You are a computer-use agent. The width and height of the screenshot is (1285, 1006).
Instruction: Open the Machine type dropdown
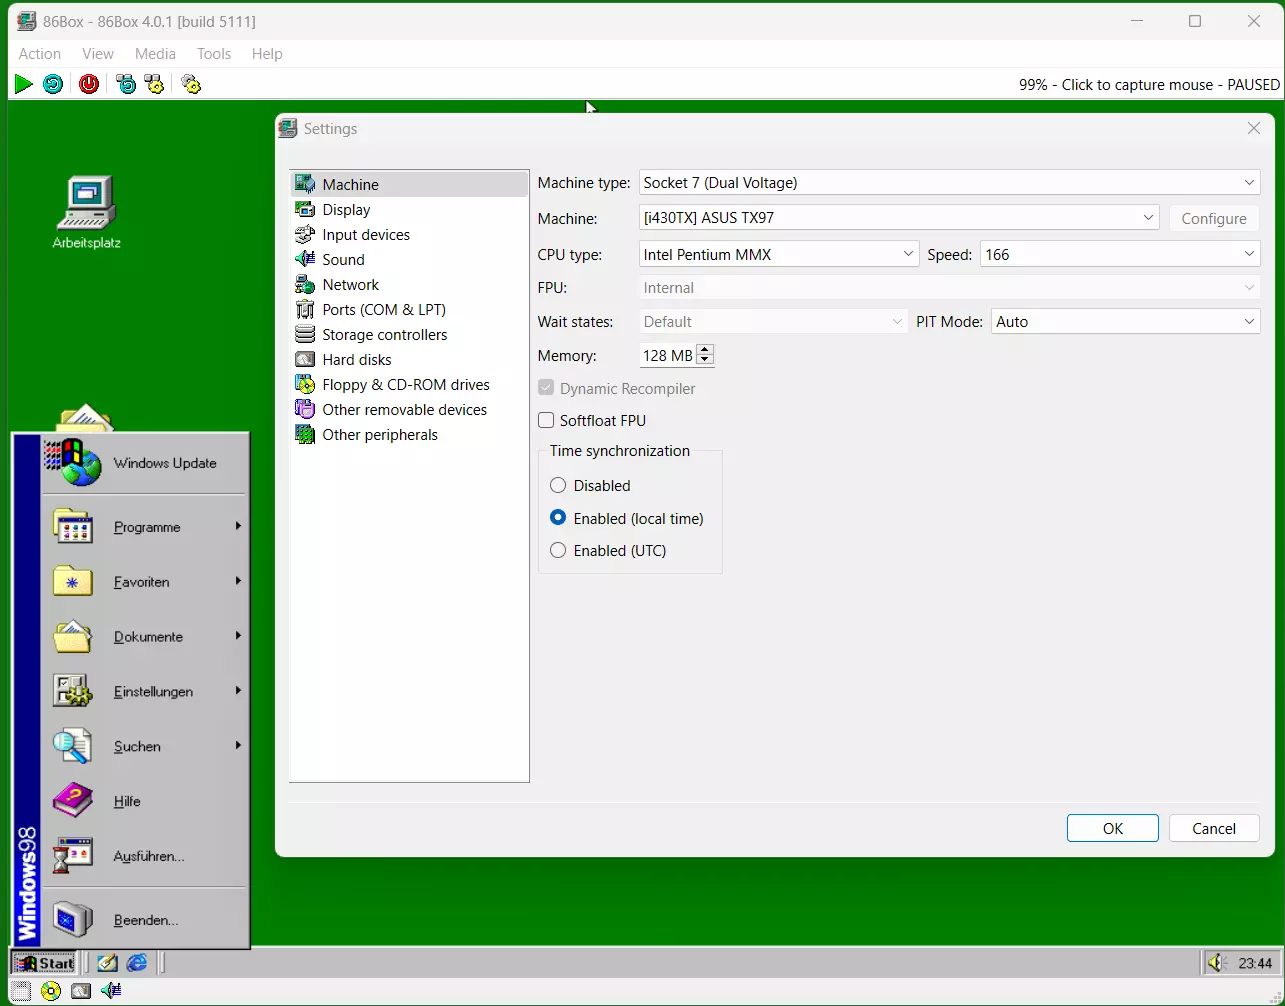click(x=949, y=182)
